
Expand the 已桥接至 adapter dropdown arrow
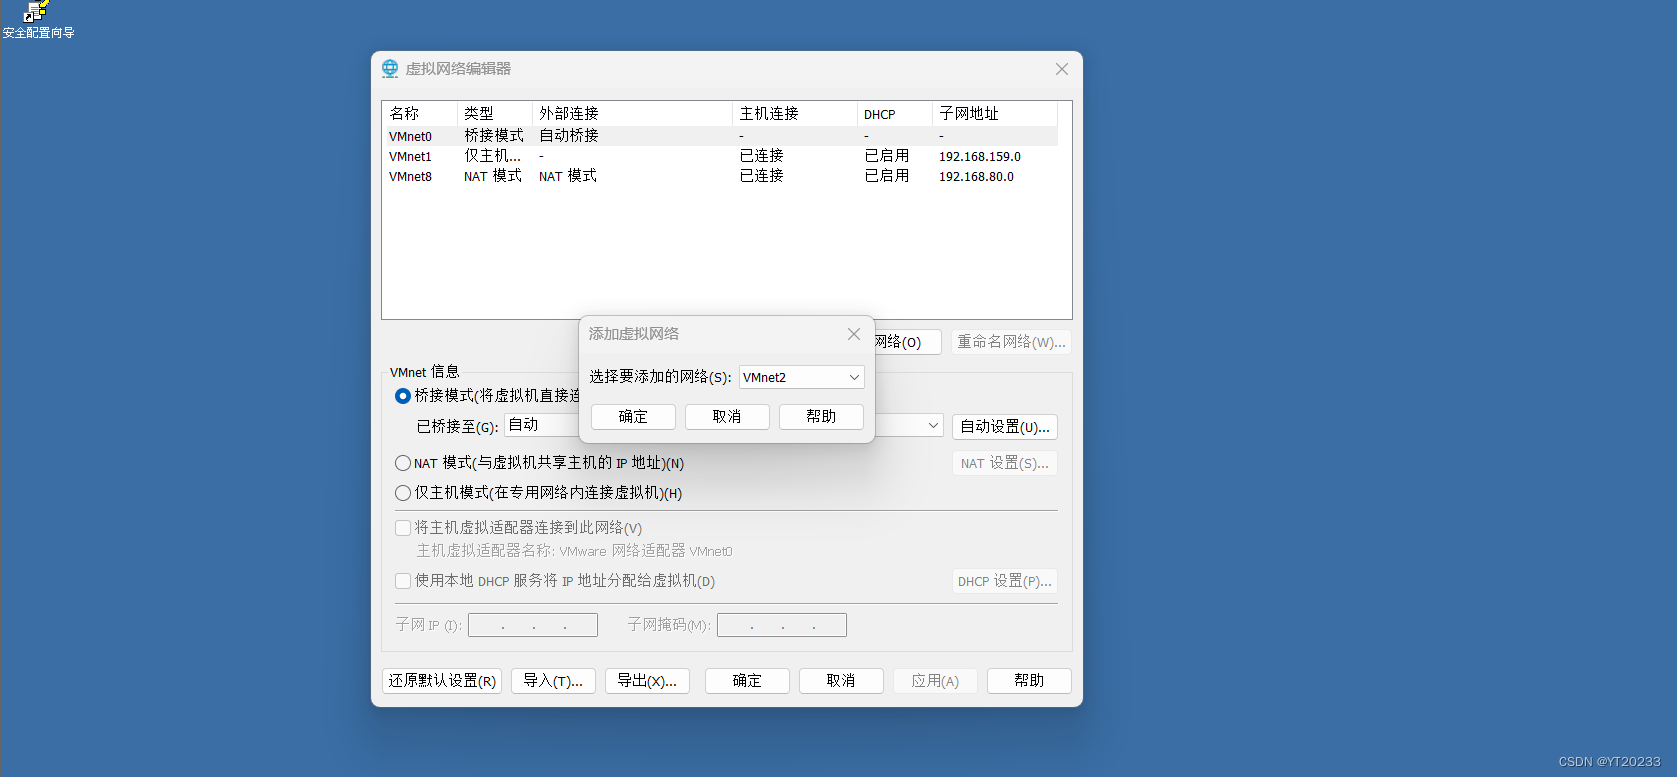tap(933, 426)
